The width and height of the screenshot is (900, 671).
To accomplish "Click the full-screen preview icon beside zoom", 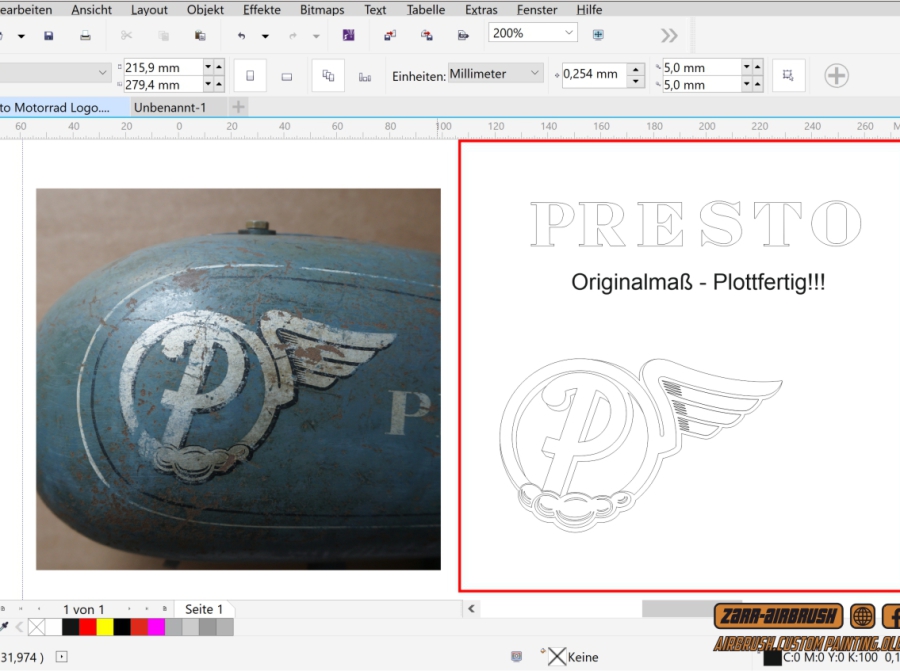I will coord(598,34).
